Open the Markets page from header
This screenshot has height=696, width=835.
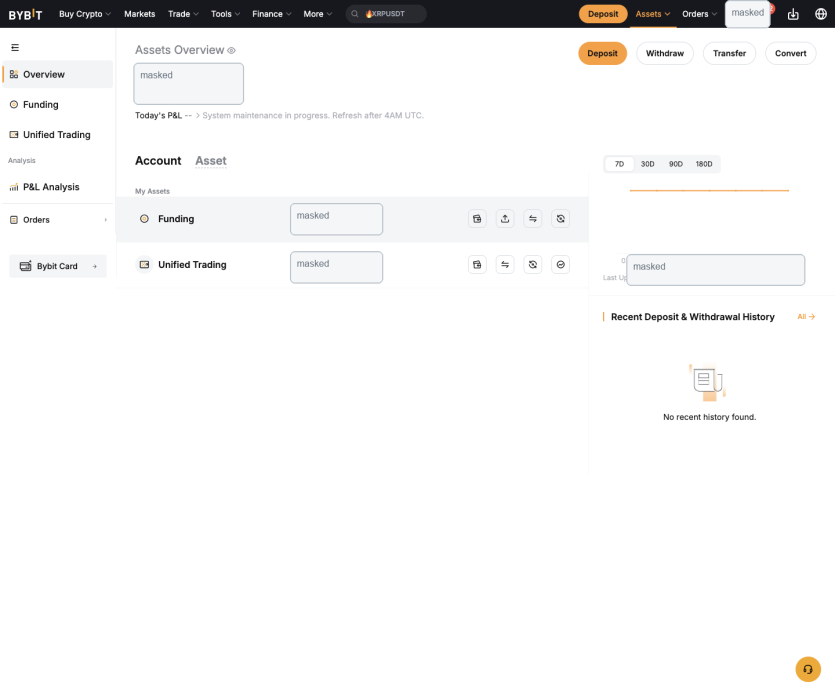140,14
